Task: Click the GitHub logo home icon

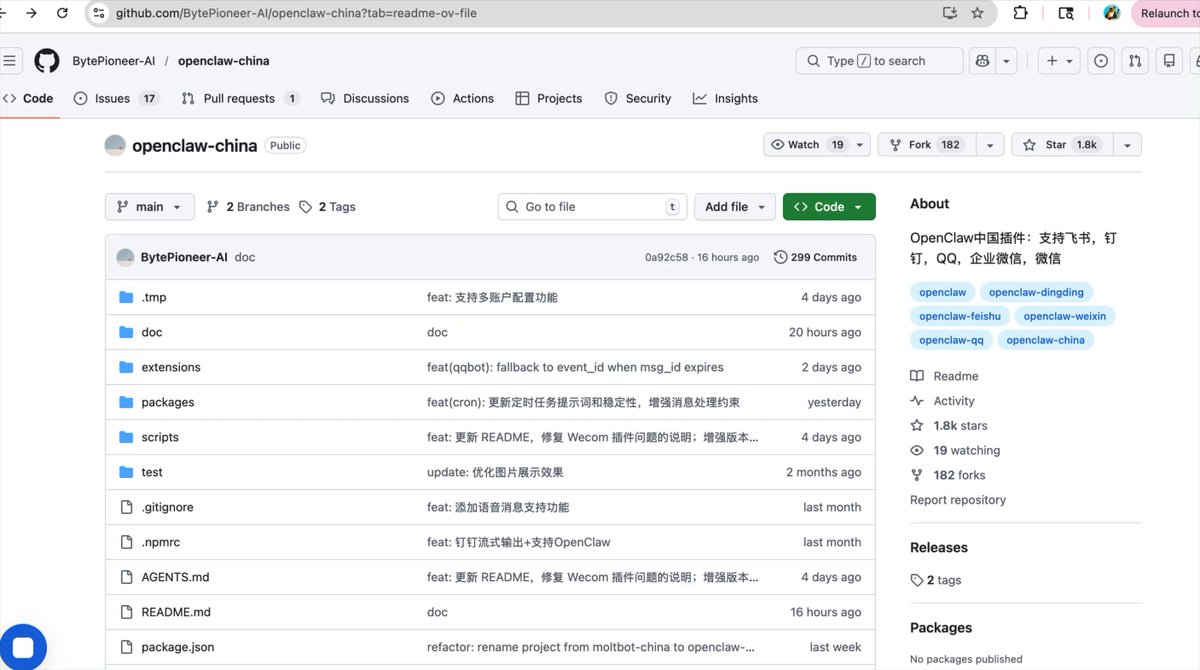Action: pyautogui.click(x=47, y=61)
